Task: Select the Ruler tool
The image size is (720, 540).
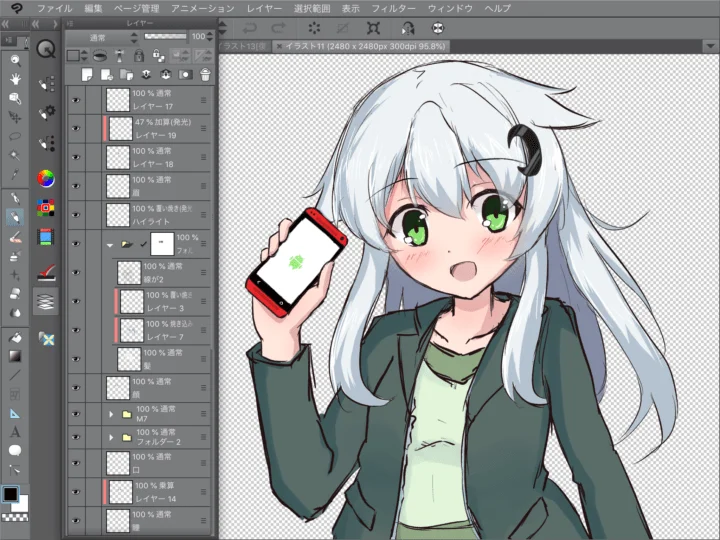Action: (x=16, y=412)
